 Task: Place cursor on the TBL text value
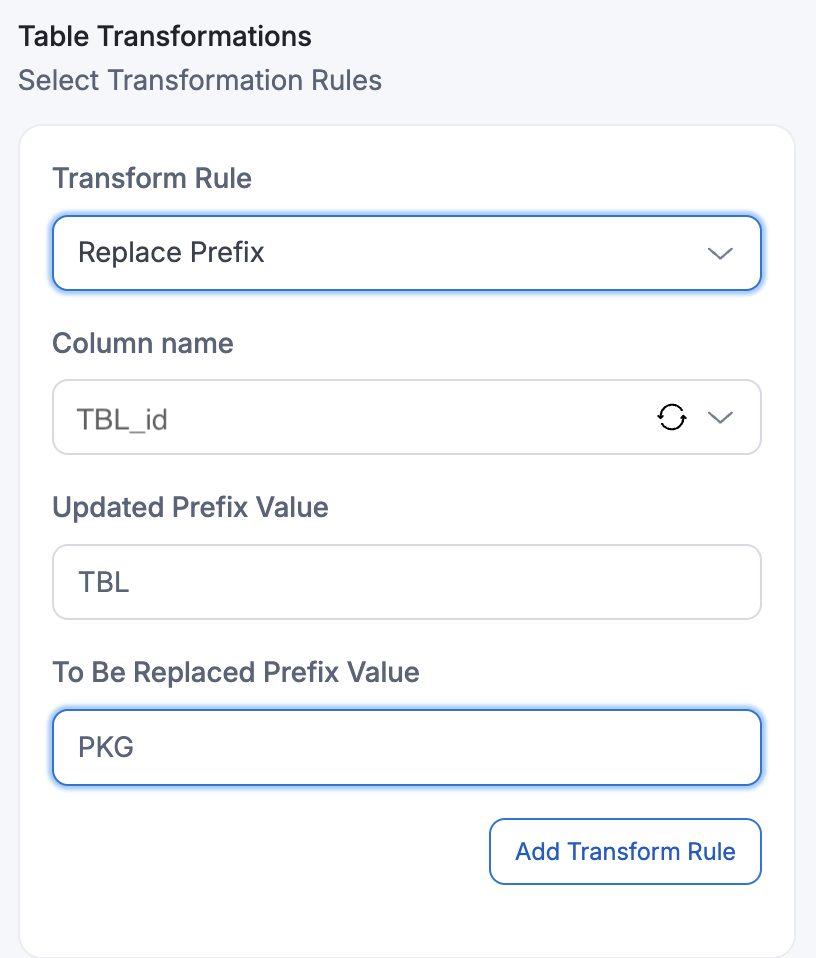pos(103,582)
